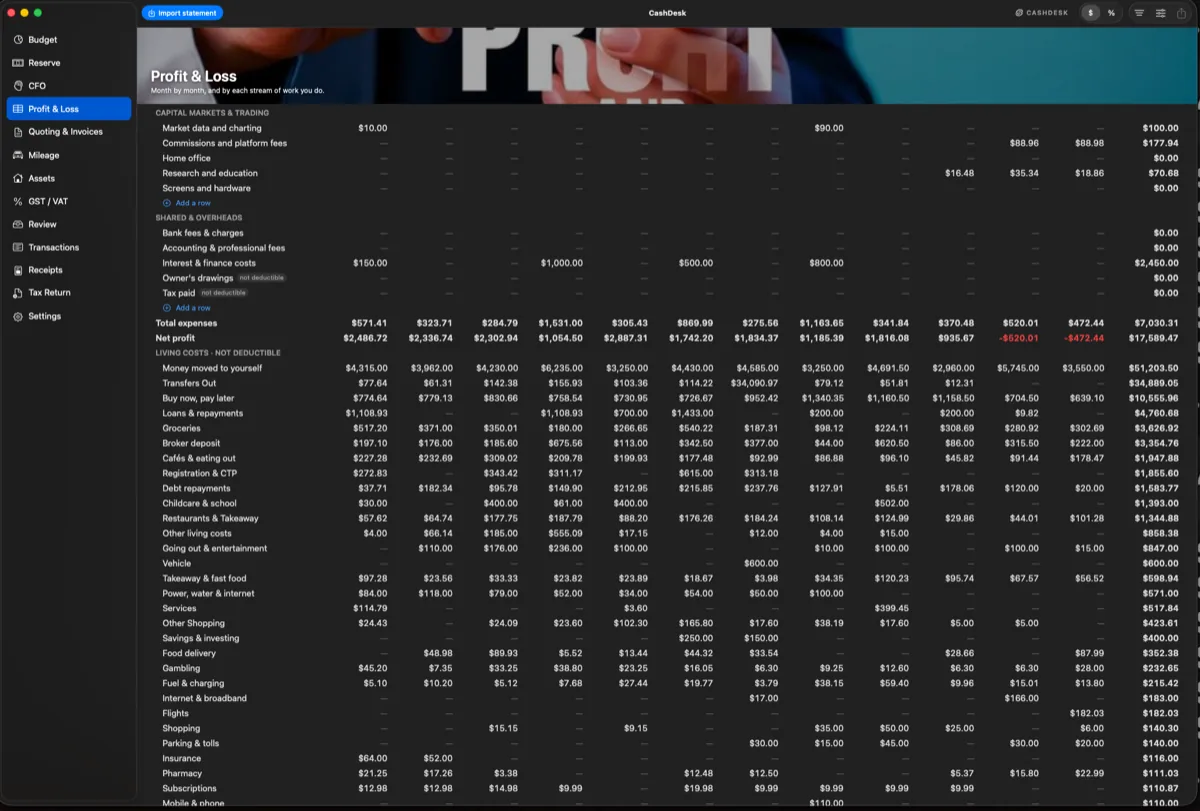Click the Capital Markets & Trading heading
The height and width of the screenshot is (811, 1200).
[x=212, y=113]
